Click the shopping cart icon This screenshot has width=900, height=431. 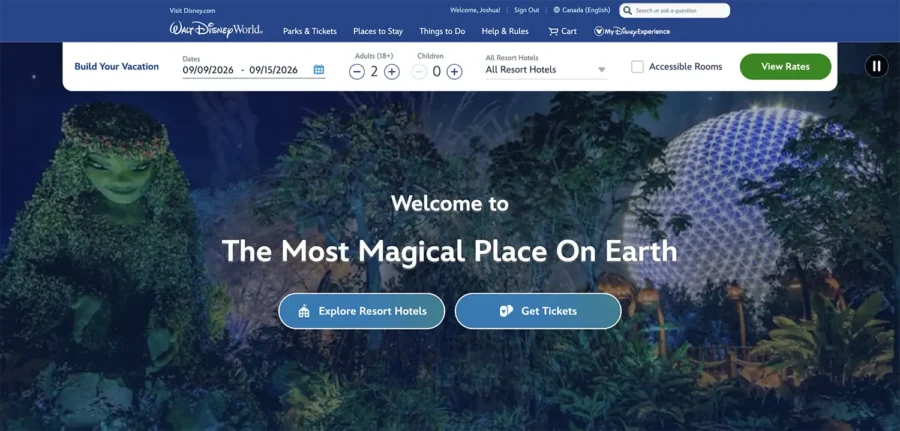(x=553, y=32)
